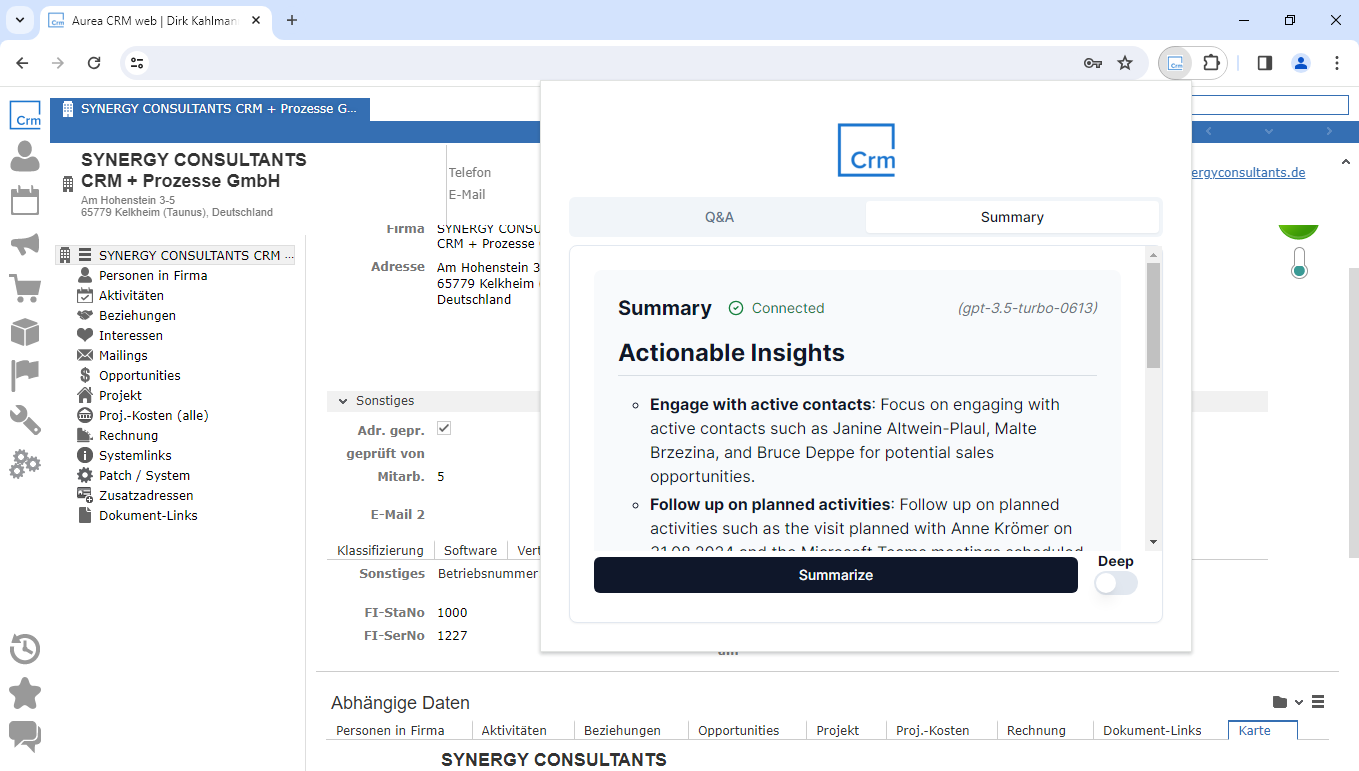Open the shopping cart sales sidebar icon
This screenshot has height=771, width=1359.
[x=25, y=288]
